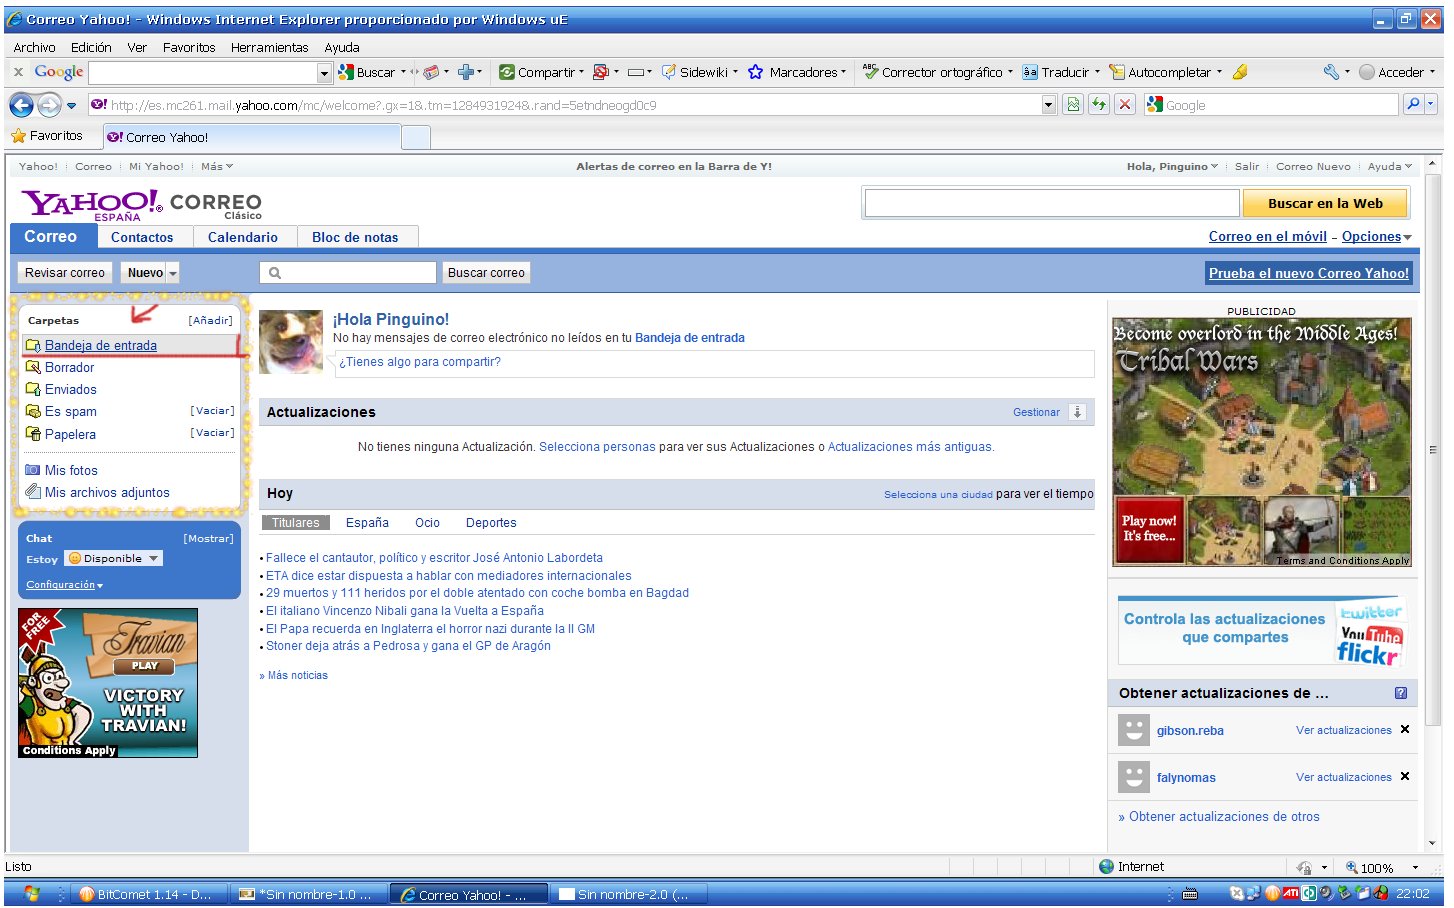
Task: Click the help question icon in Obtener actualizaciones
Action: [1400, 693]
